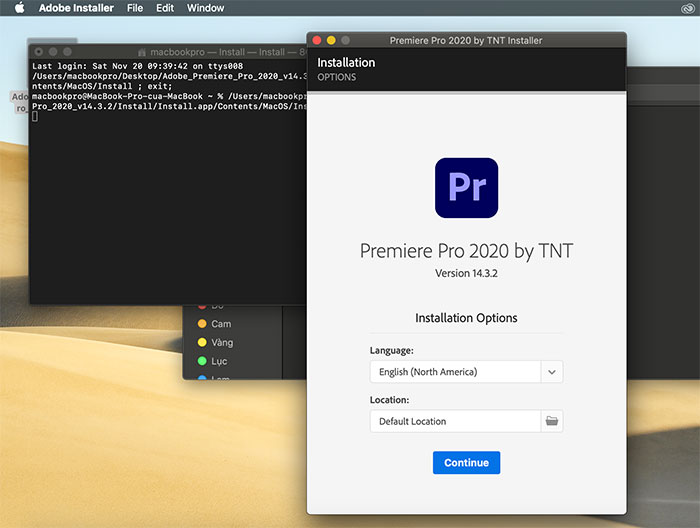Click the Terminal window title bar
The height and width of the screenshot is (528, 700).
pyautogui.click(x=168, y=52)
